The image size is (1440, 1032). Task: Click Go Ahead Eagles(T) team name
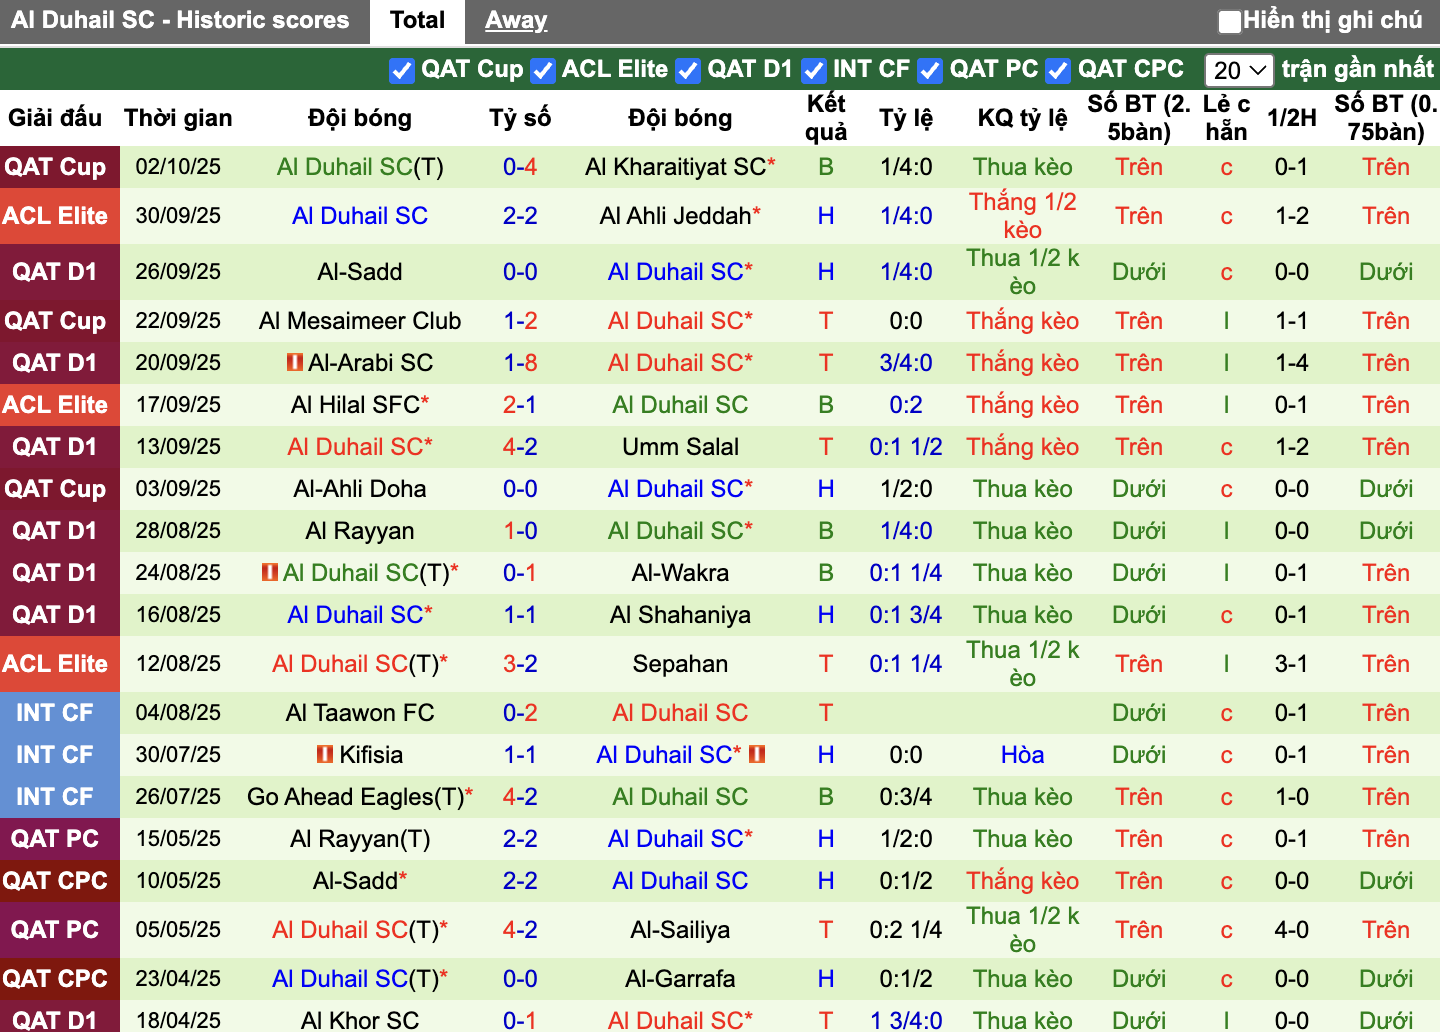[x=356, y=797]
